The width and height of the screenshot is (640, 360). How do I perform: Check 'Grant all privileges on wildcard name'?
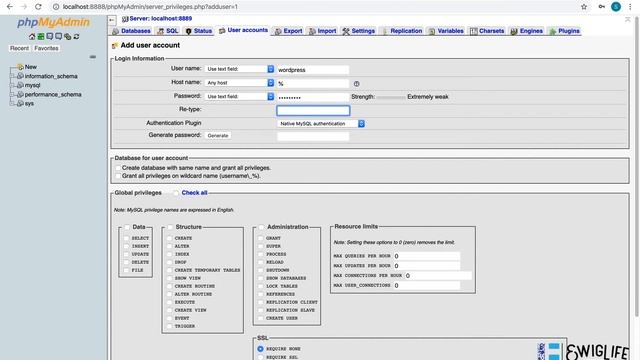click(118, 176)
